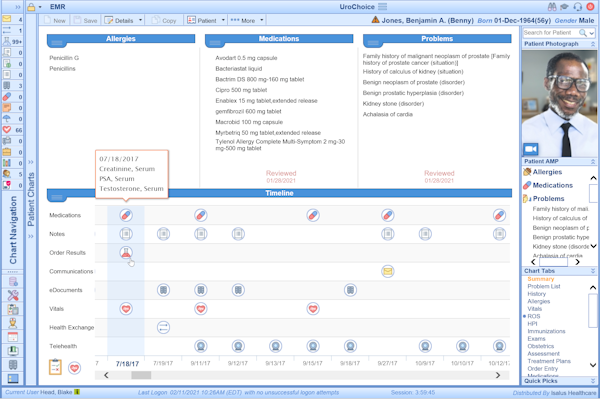Open the dropdown arrow next to lock icon
600x399 pixels.
tap(40, 7)
